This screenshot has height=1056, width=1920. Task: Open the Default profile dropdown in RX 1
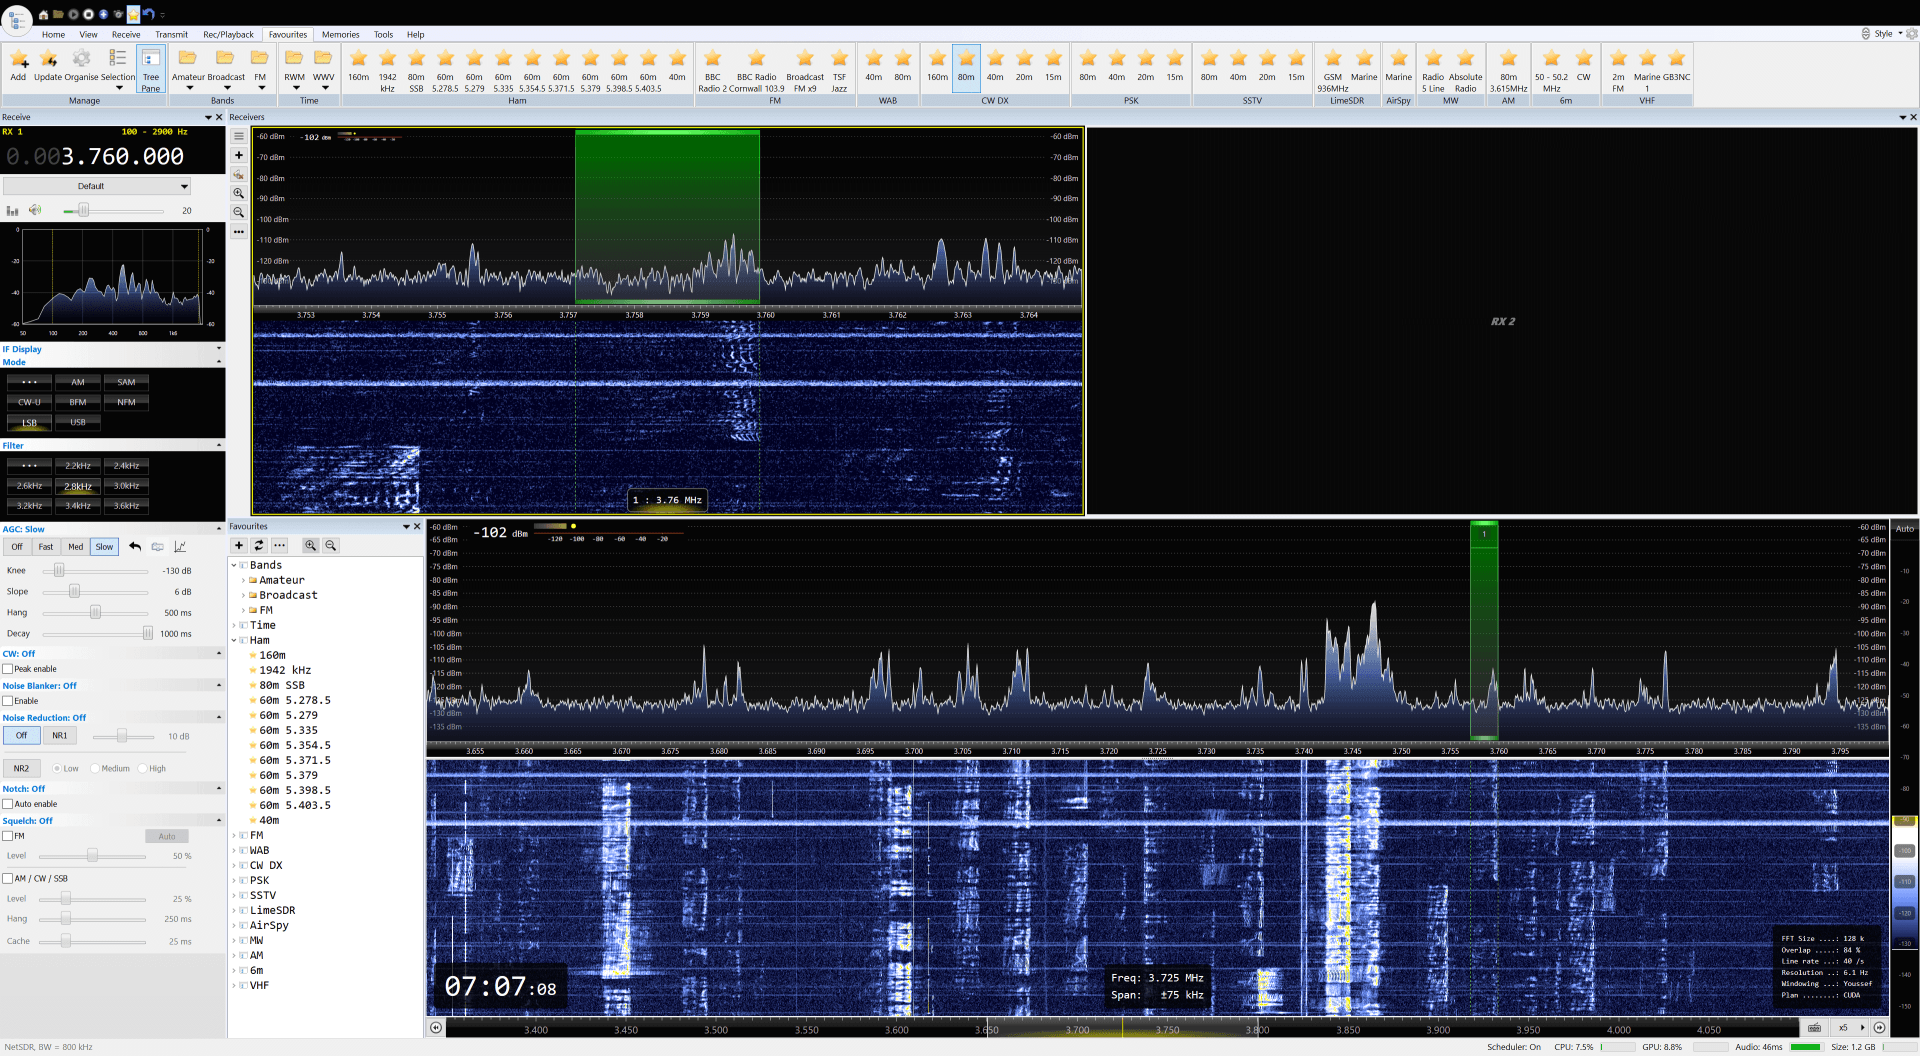click(x=183, y=186)
